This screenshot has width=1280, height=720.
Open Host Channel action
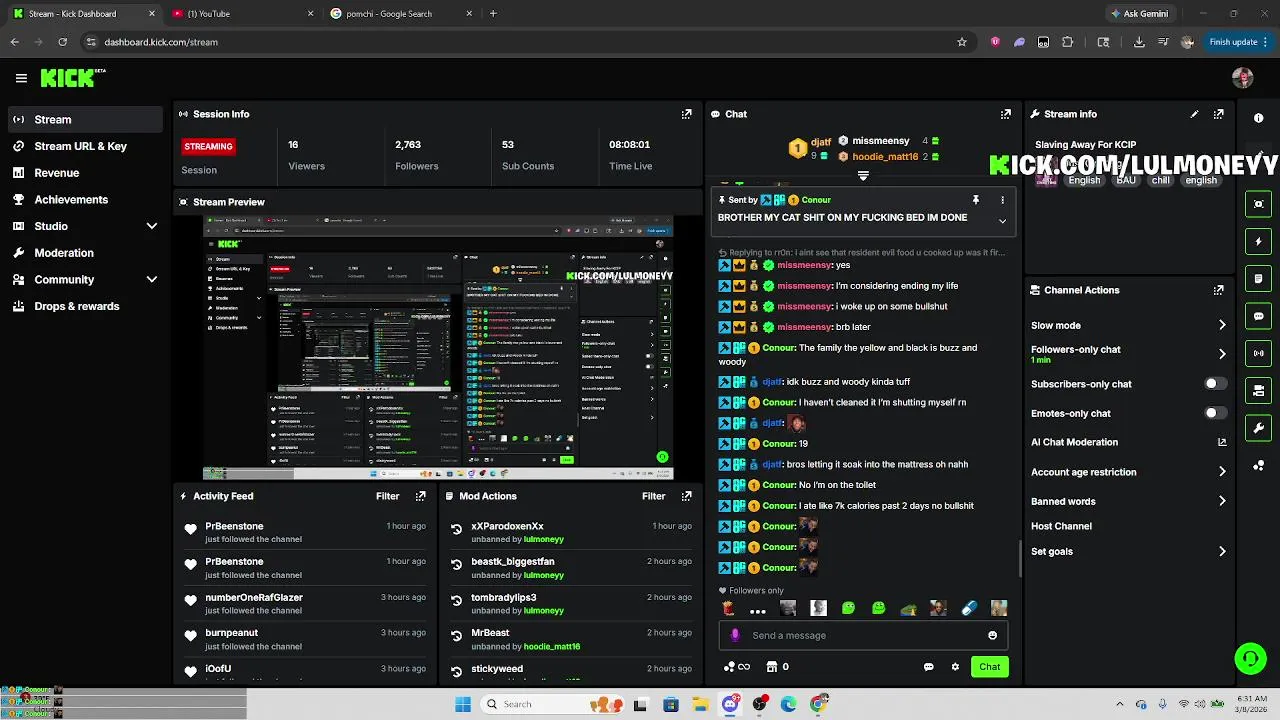[x=1061, y=526]
